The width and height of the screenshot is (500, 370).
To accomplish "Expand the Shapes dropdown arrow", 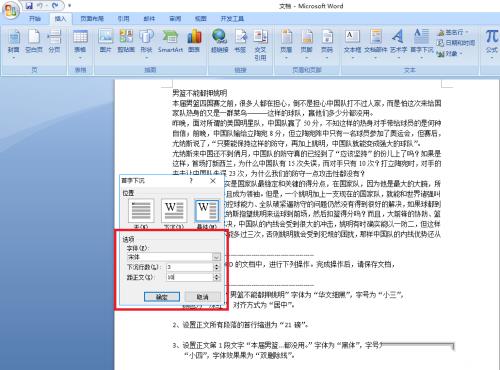I will 146,58.
